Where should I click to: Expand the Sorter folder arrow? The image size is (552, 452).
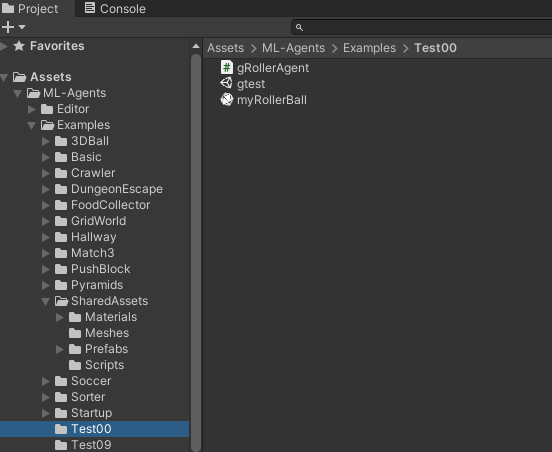[x=46, y=397]
